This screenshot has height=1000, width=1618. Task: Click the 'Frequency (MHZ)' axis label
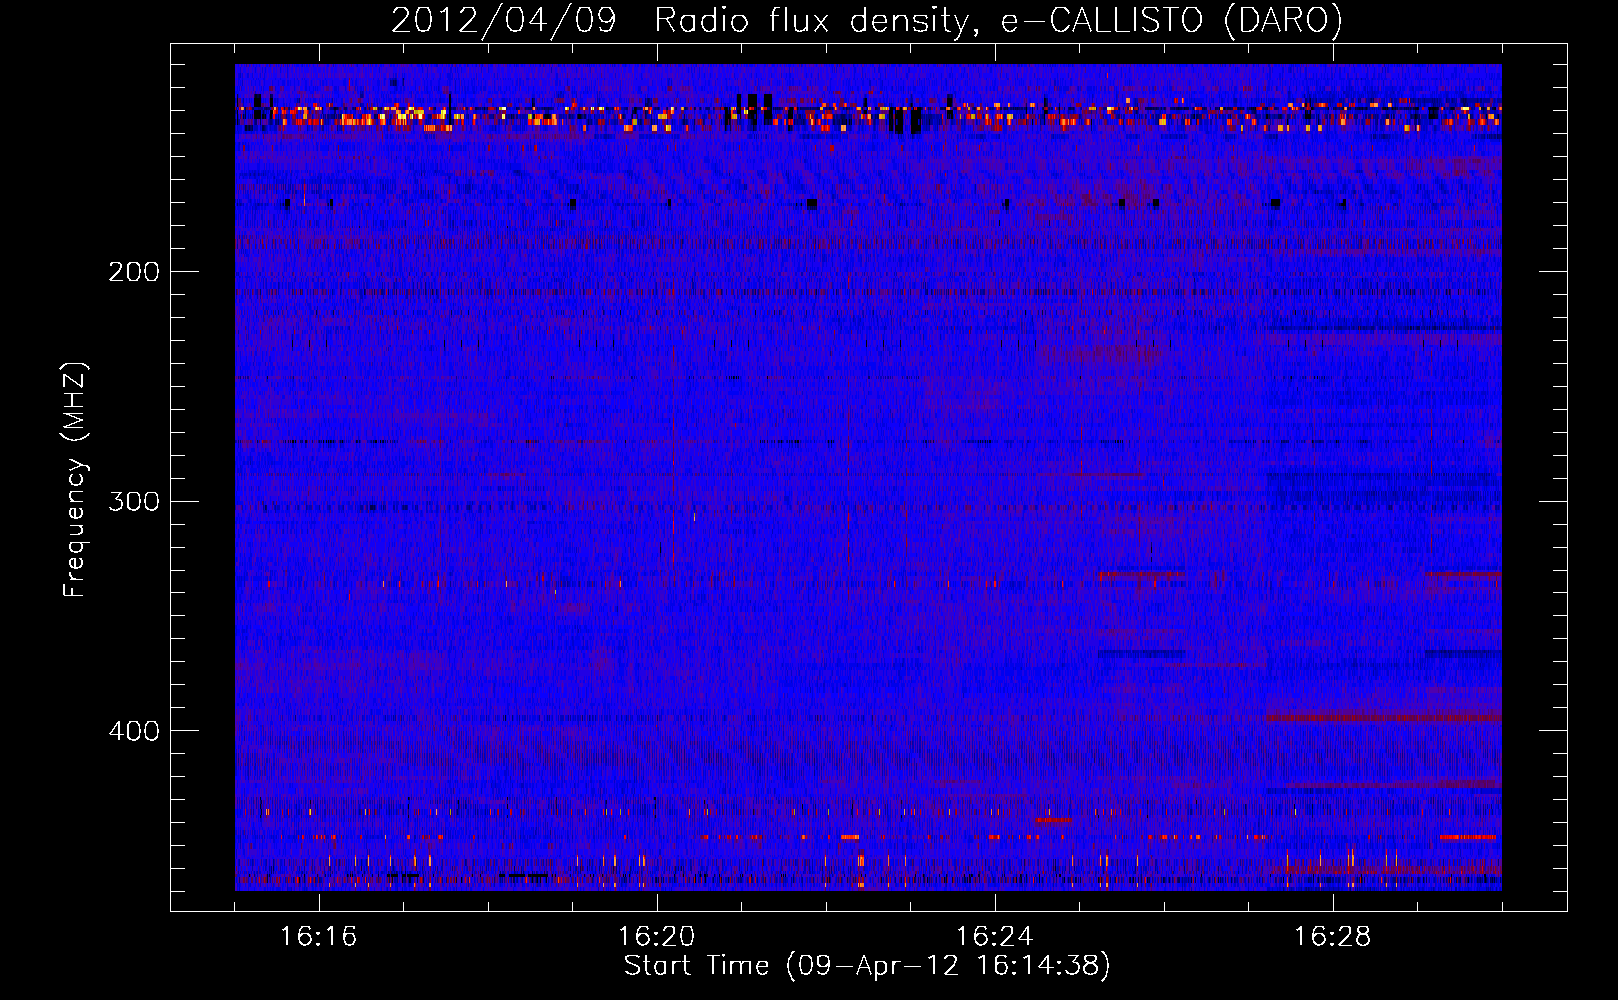point(75,479)
